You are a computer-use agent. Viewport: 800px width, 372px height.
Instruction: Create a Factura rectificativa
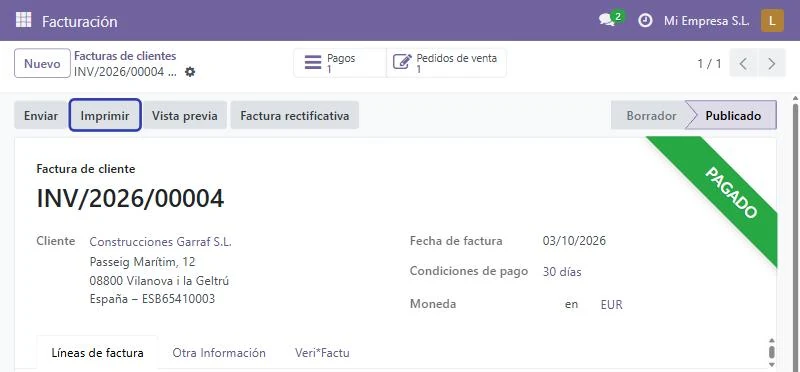pyautogui.click(x=295, y=115)
